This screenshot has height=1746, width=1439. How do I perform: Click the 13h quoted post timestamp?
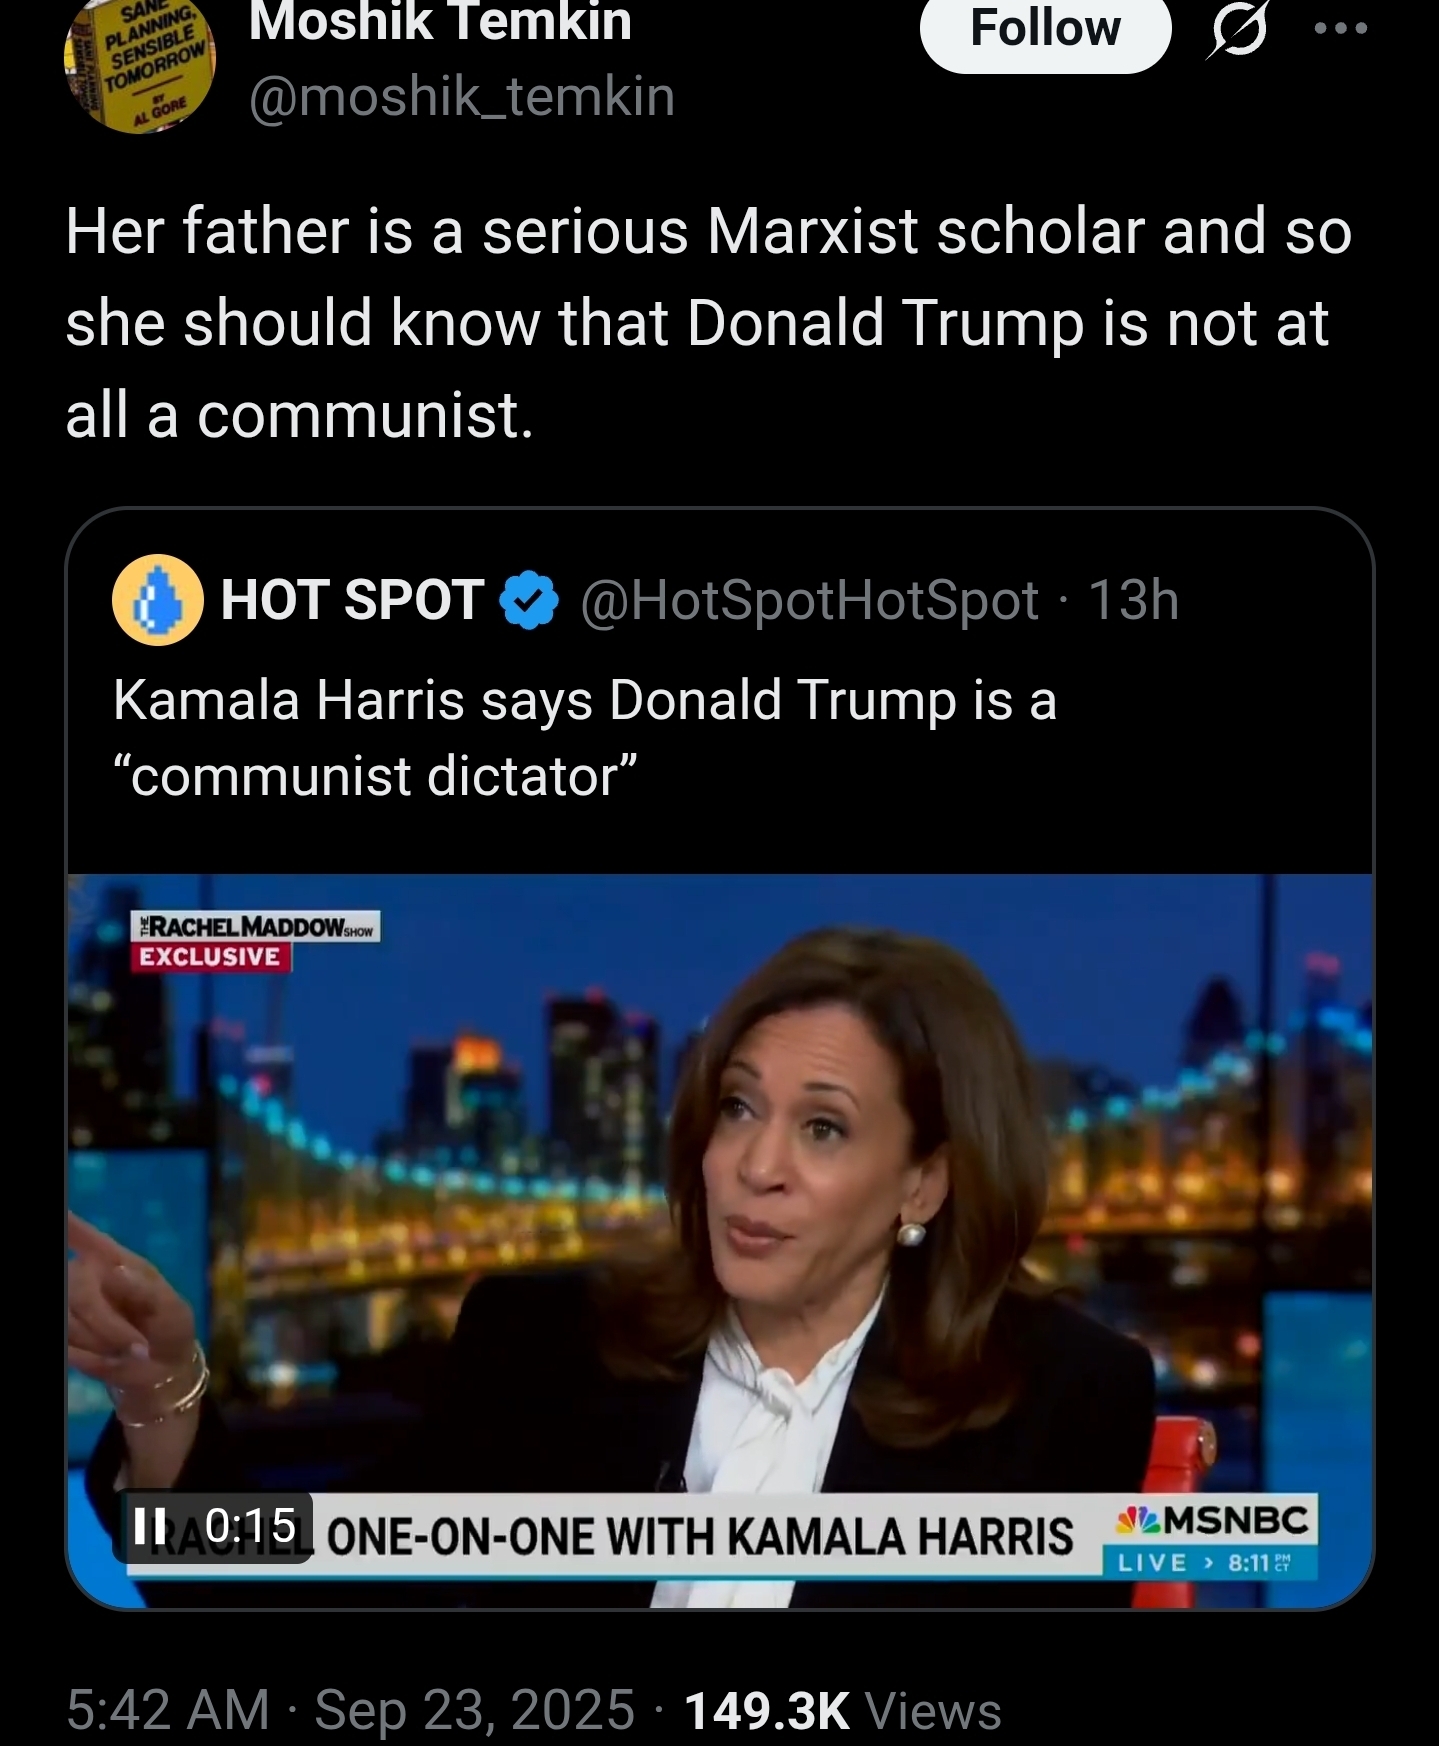(1133, 600)
